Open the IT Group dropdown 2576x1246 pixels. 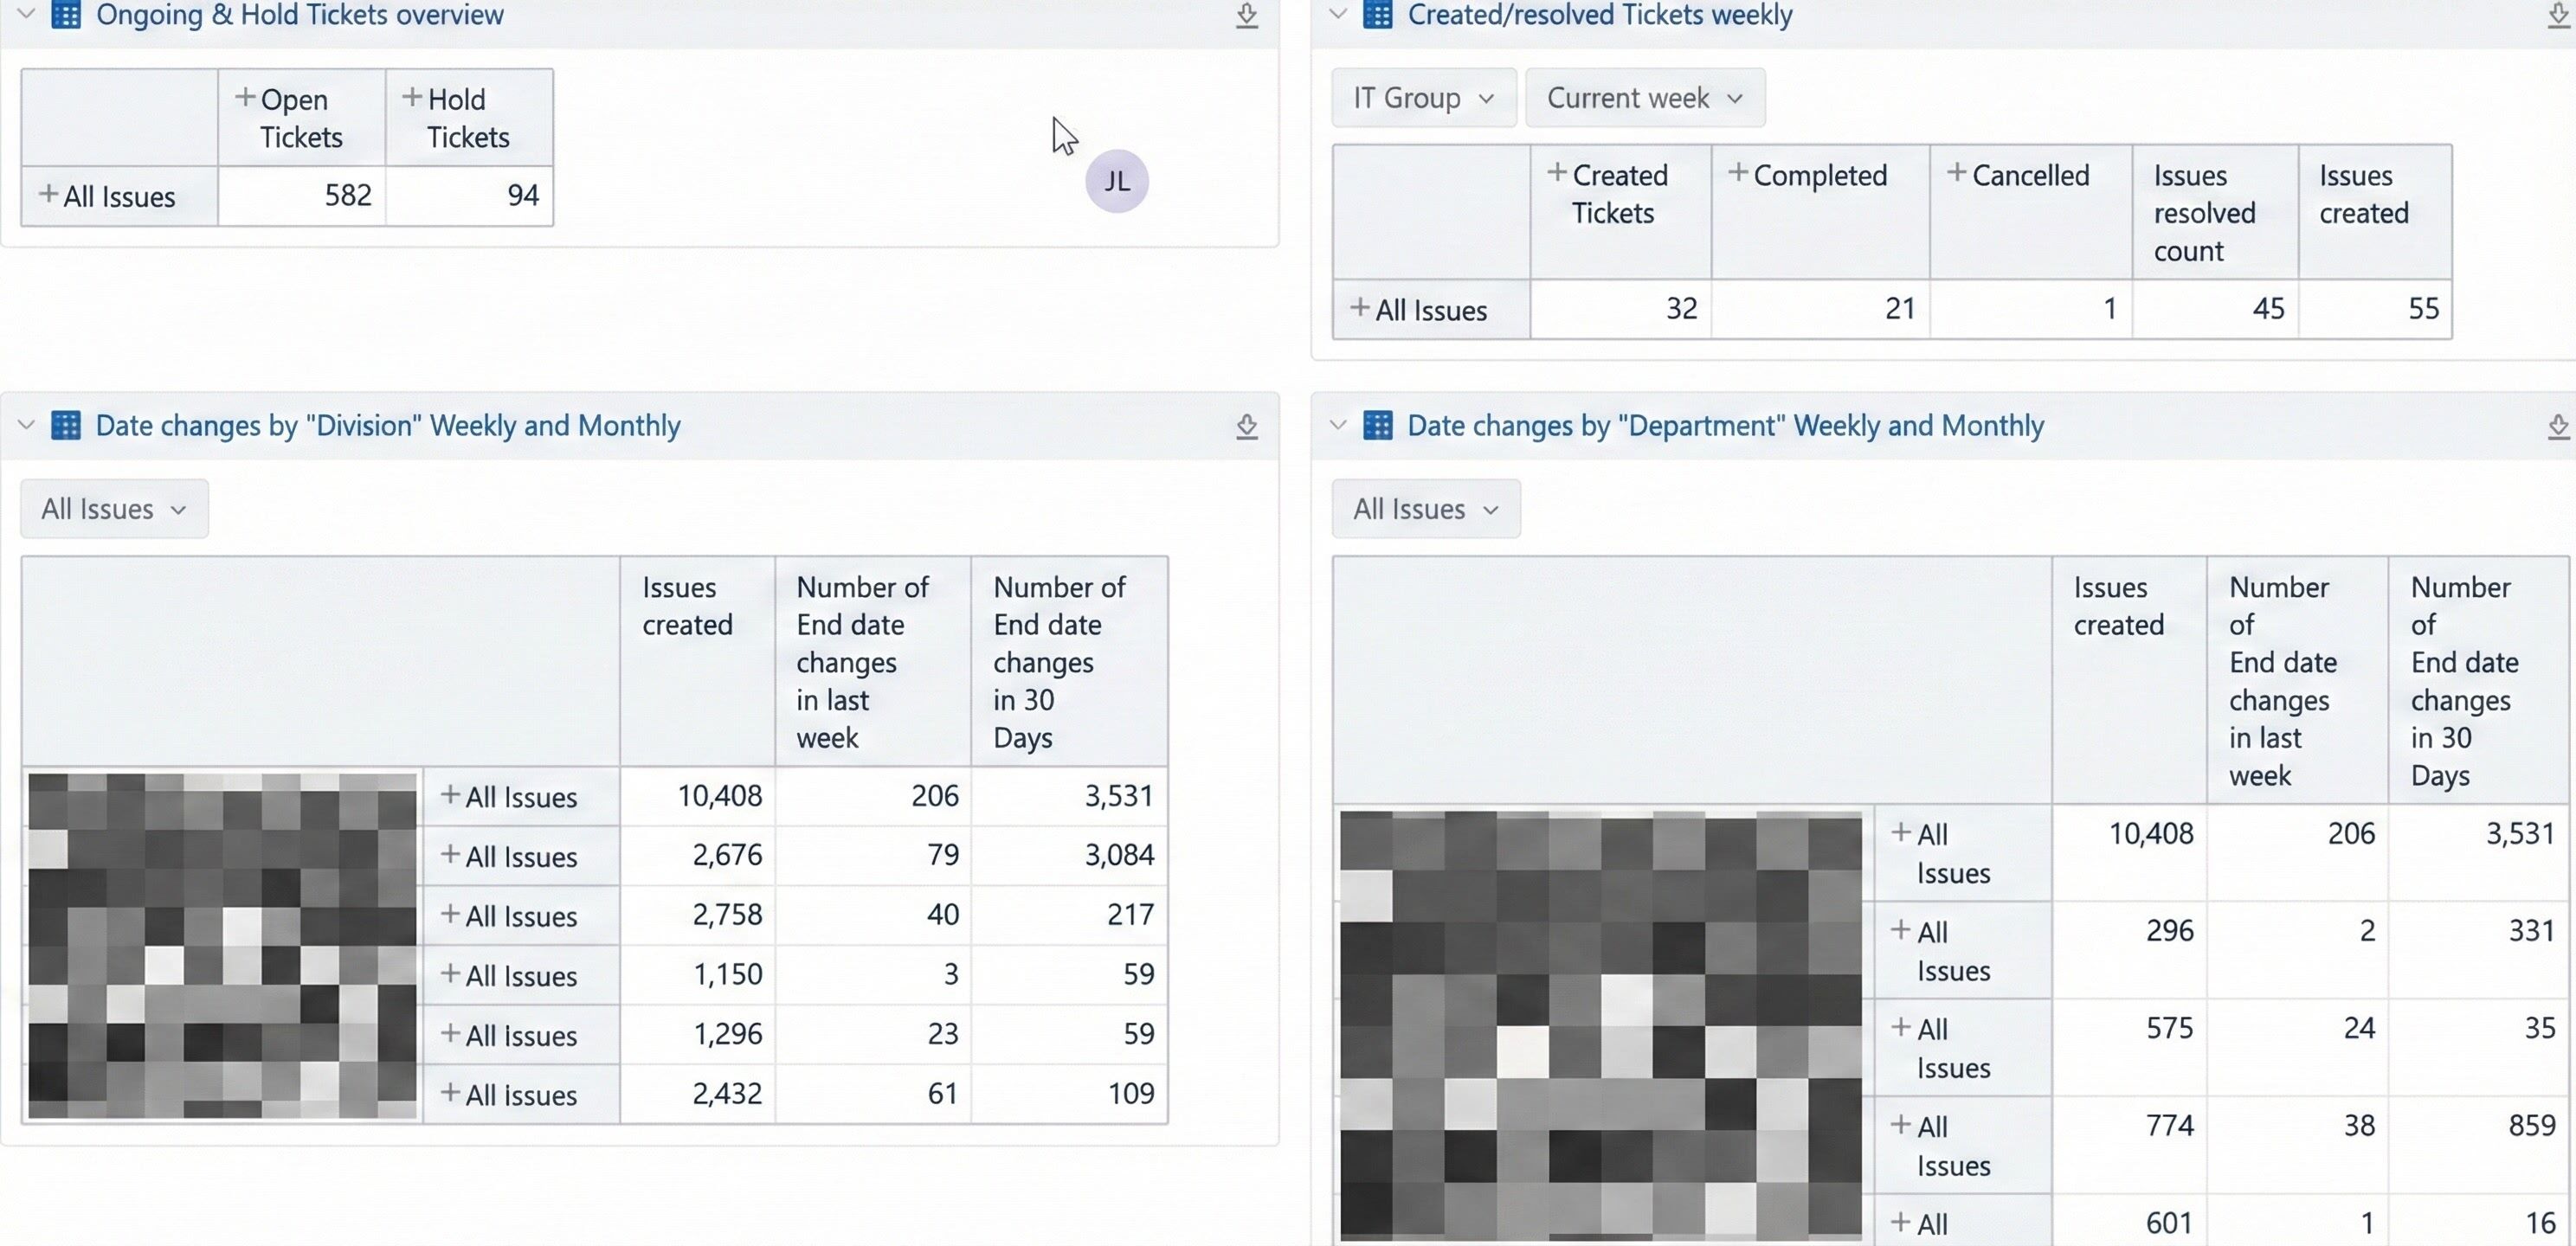tap(1423, 98)
